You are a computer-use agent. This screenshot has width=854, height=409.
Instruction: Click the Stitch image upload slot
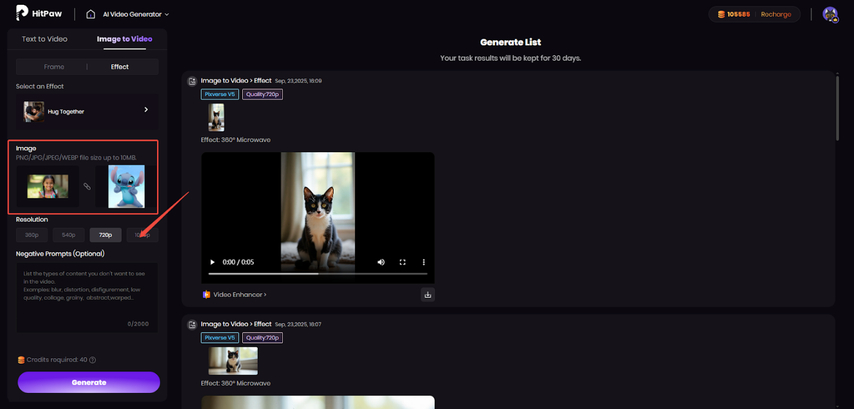pyautogui.click(x=126, y=186)
